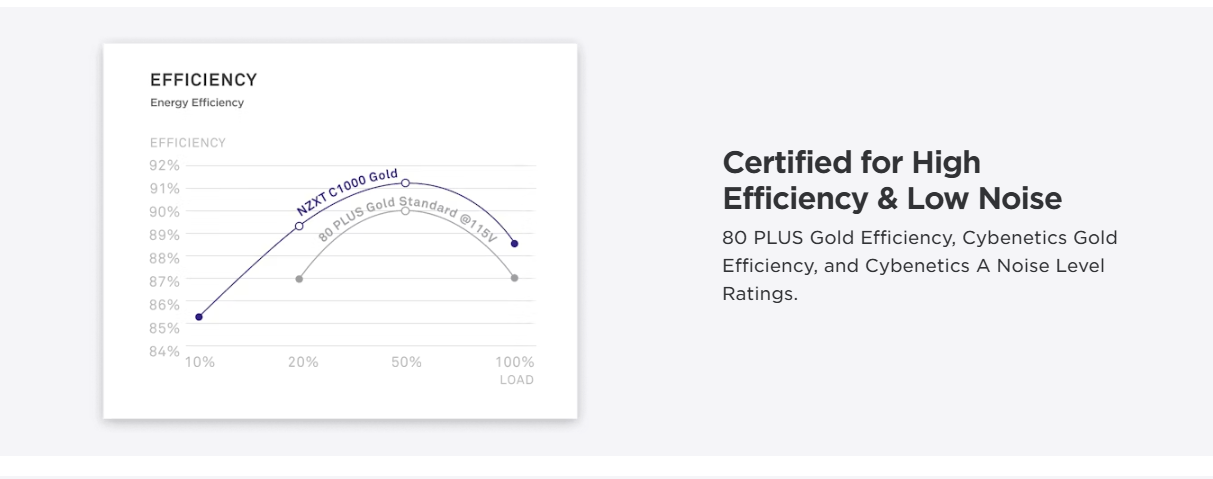Click the NZXT data point at 10% load
Image resolution: width=1213 pixels, height=479 pixels.
click(x=199, y=317)
